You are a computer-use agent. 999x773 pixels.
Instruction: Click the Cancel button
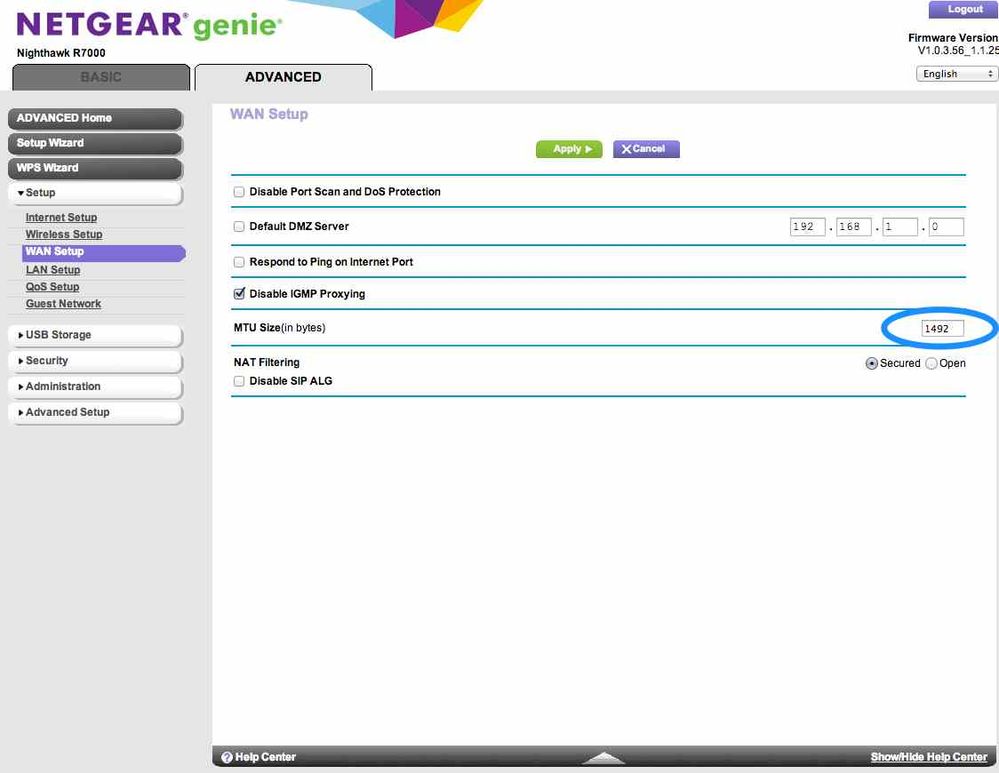646,149
